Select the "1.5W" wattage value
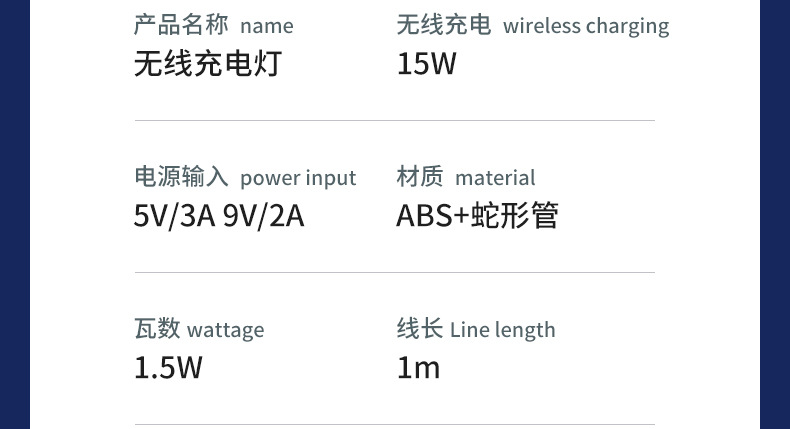The width and height of the screenshot is (790, 429). [168, 367]
